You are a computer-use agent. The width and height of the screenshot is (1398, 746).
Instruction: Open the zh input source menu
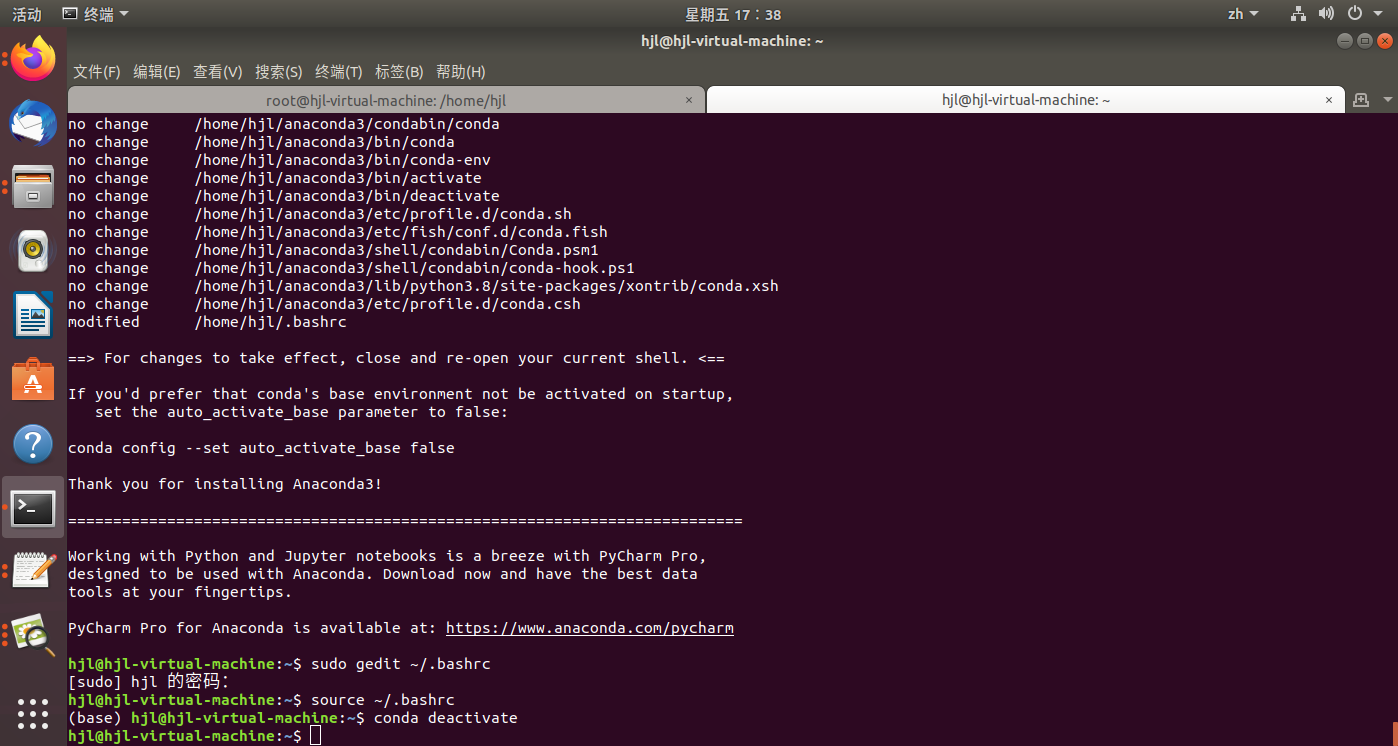tap(1243, 14)
